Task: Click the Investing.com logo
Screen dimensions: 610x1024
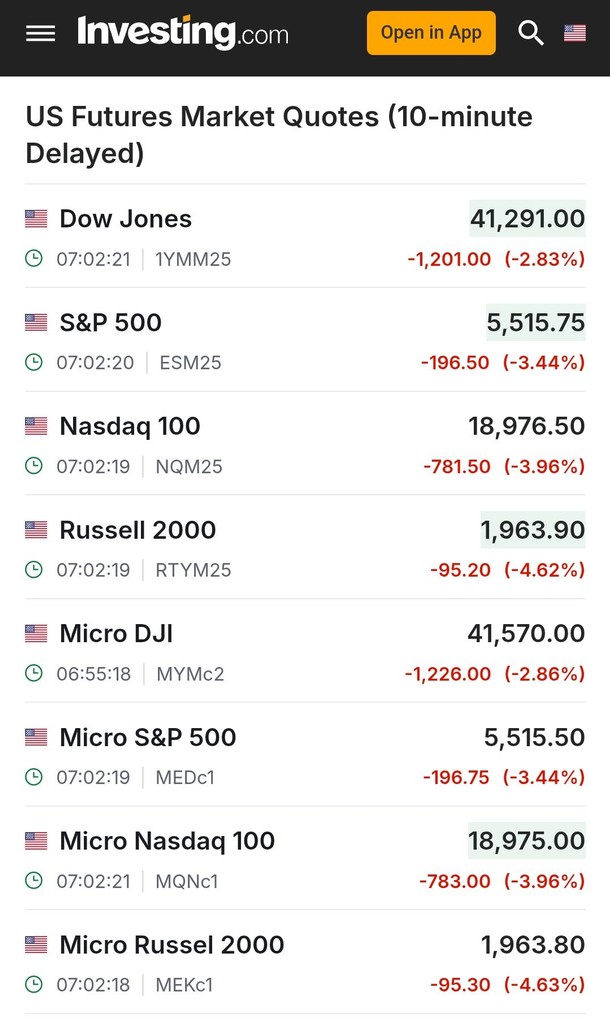Action: (x=183, y=33)
